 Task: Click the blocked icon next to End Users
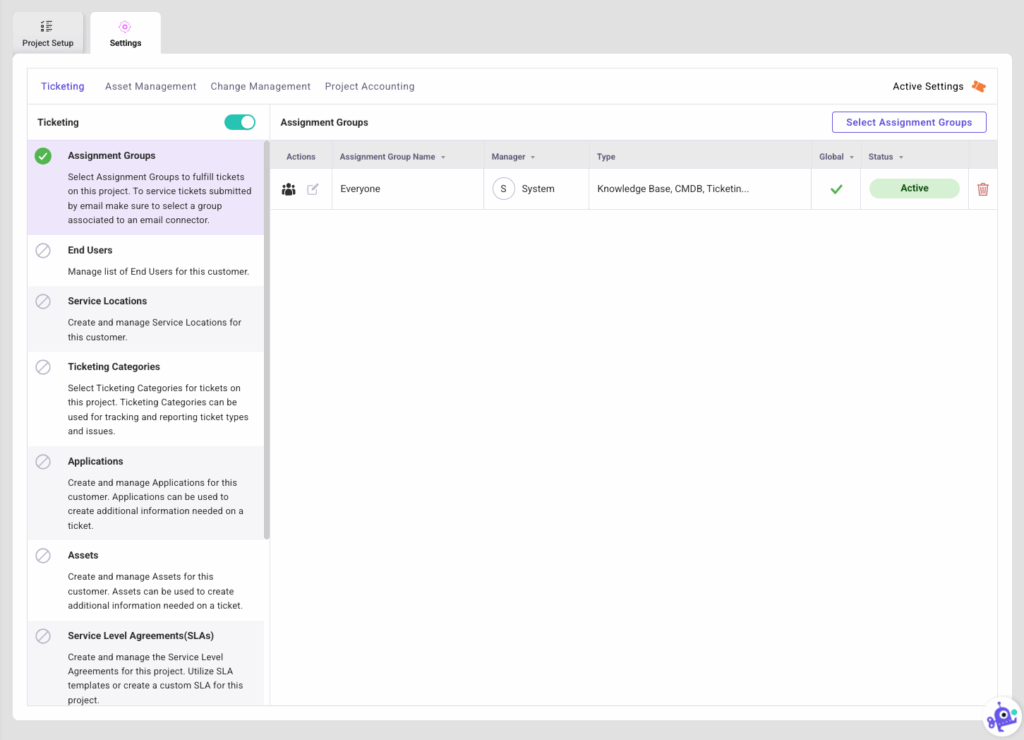41,251
